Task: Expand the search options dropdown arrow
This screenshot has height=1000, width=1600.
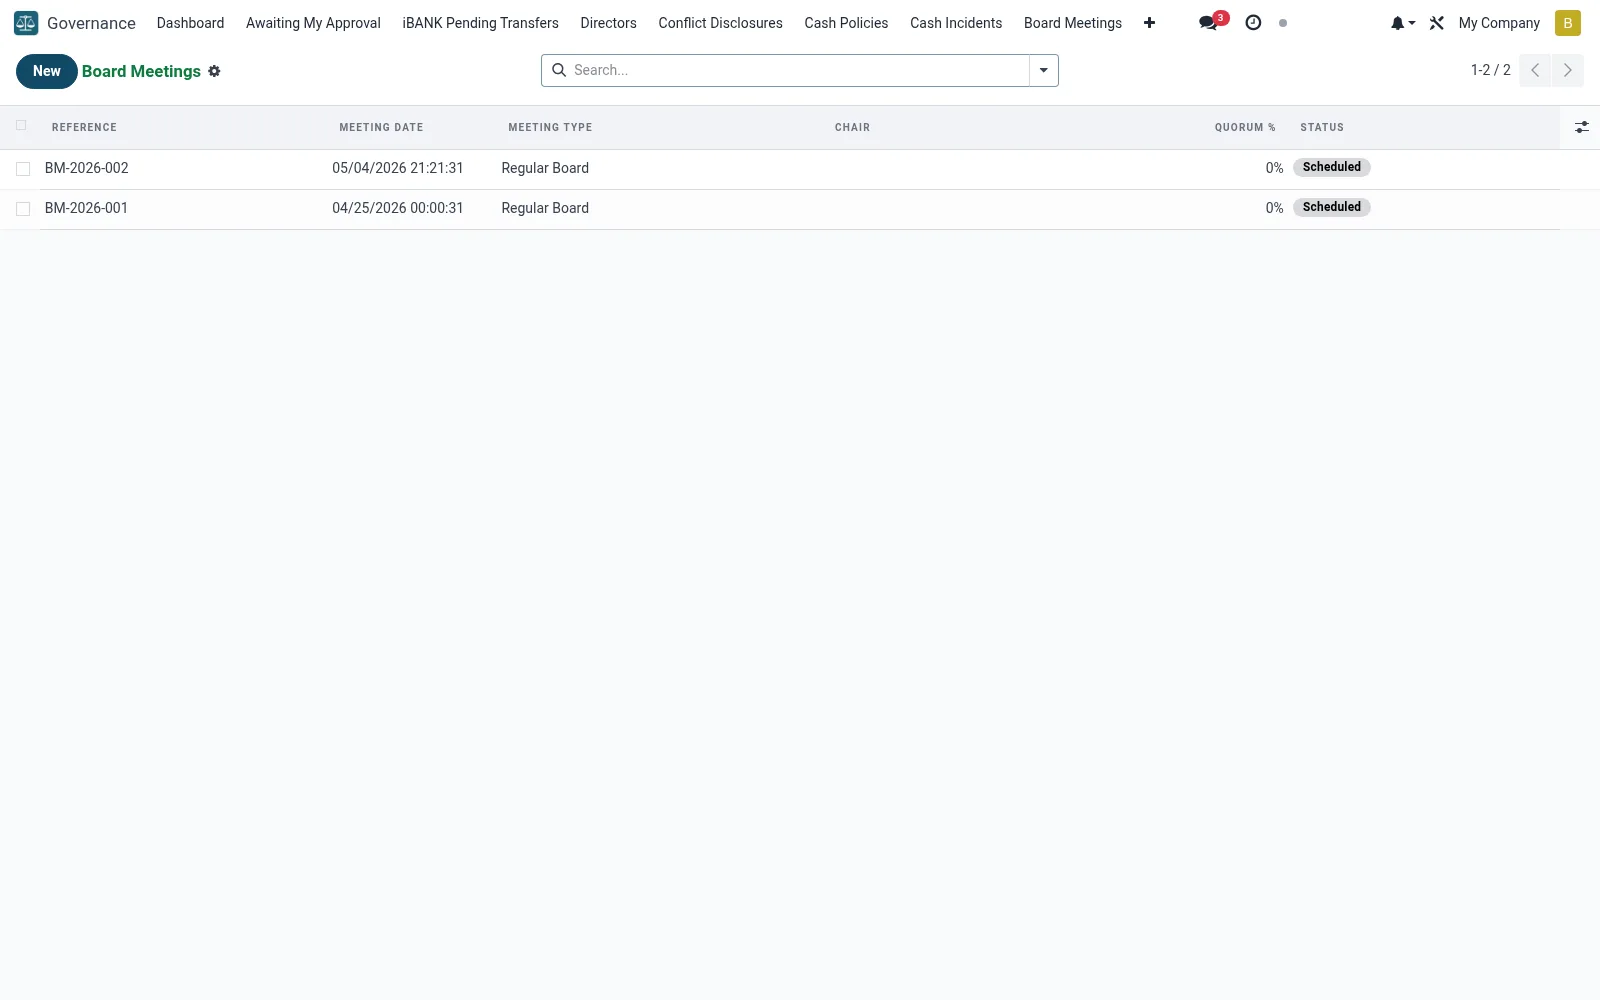Action: coord(1043,70)
